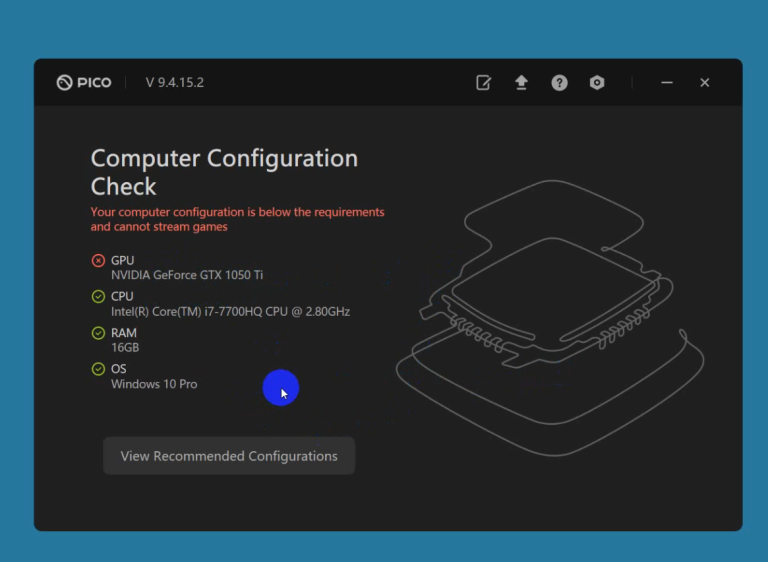Click the upload arrow icon
The height and width of the screenshot is (562, 768).
[521, 83]
